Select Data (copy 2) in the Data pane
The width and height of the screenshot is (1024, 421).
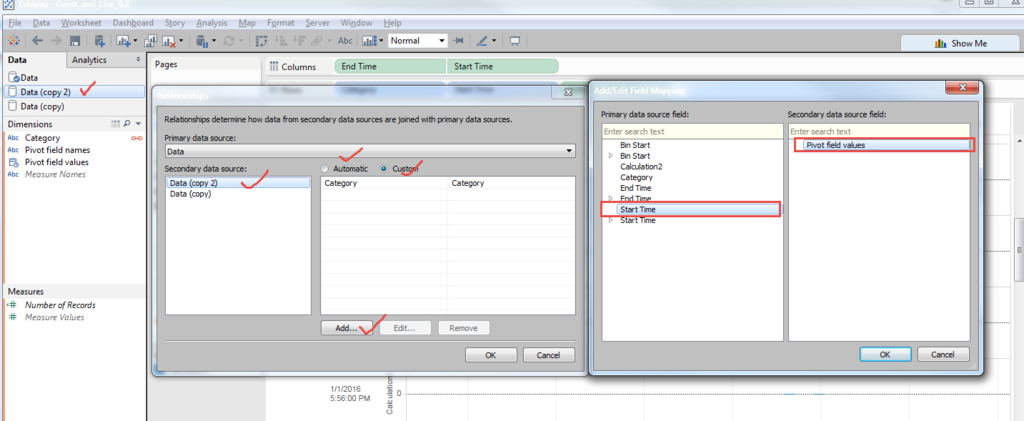[73, 92]
